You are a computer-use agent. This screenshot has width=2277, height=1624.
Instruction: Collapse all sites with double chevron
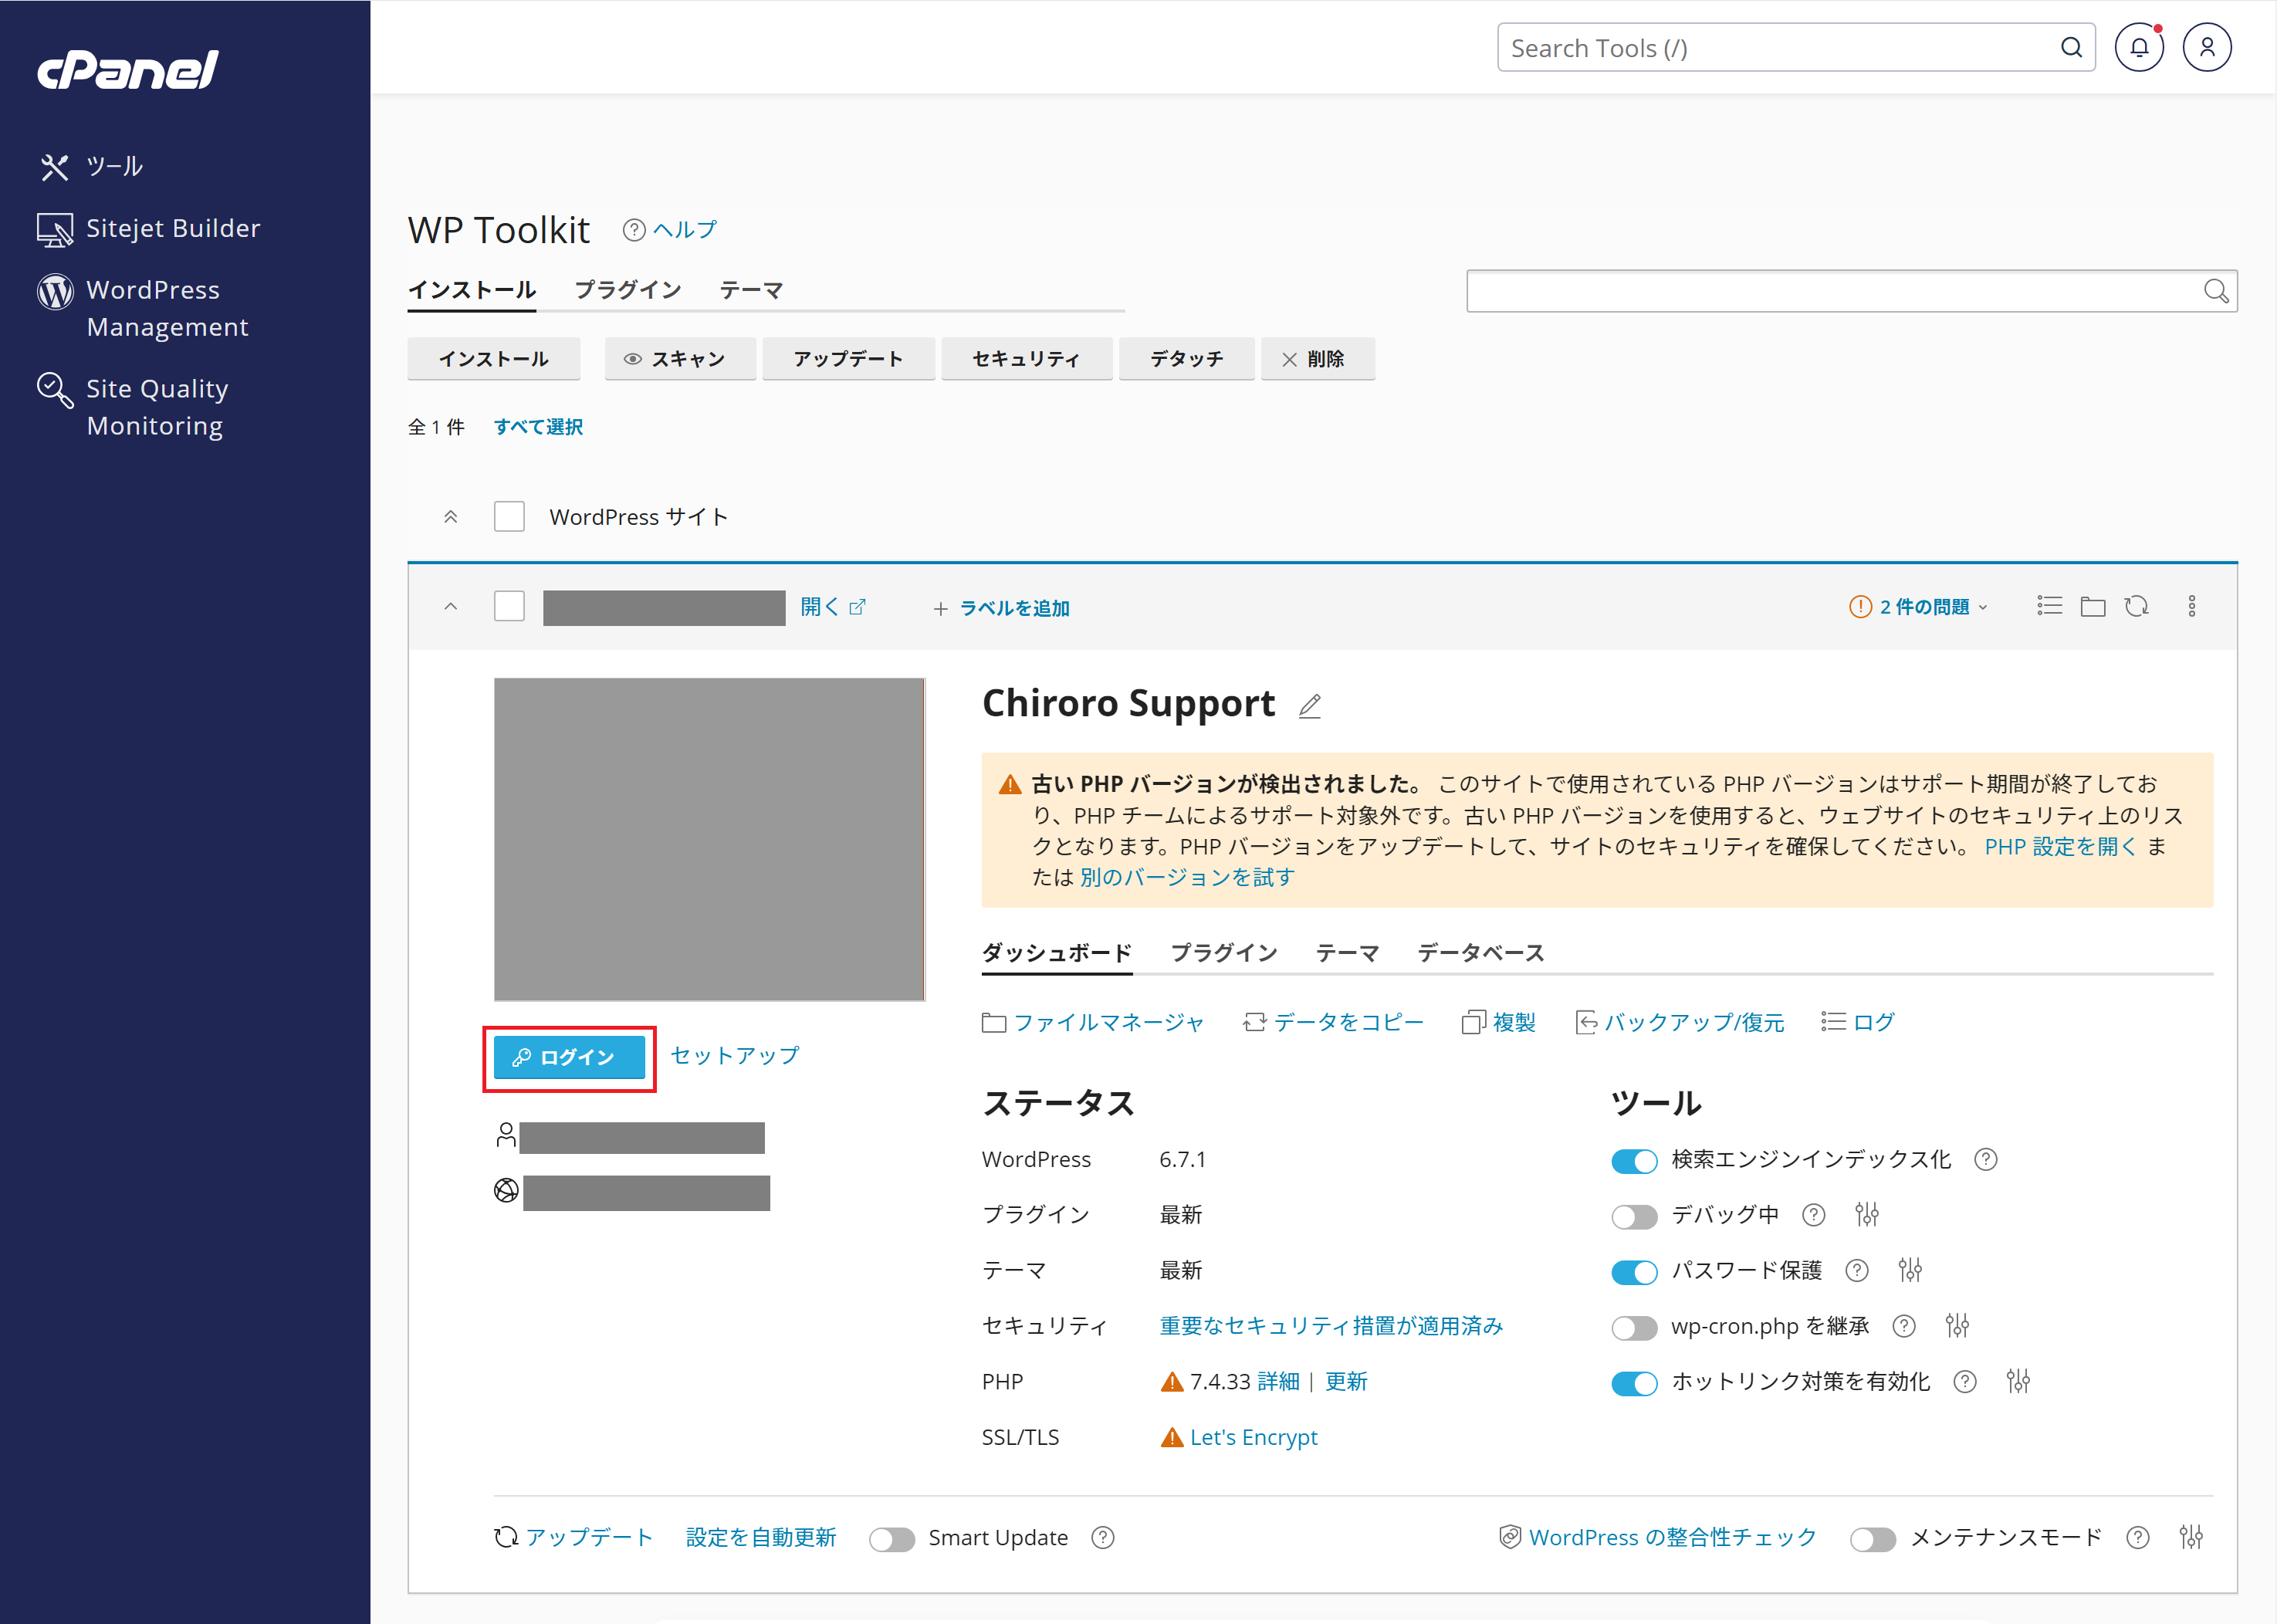450,516
